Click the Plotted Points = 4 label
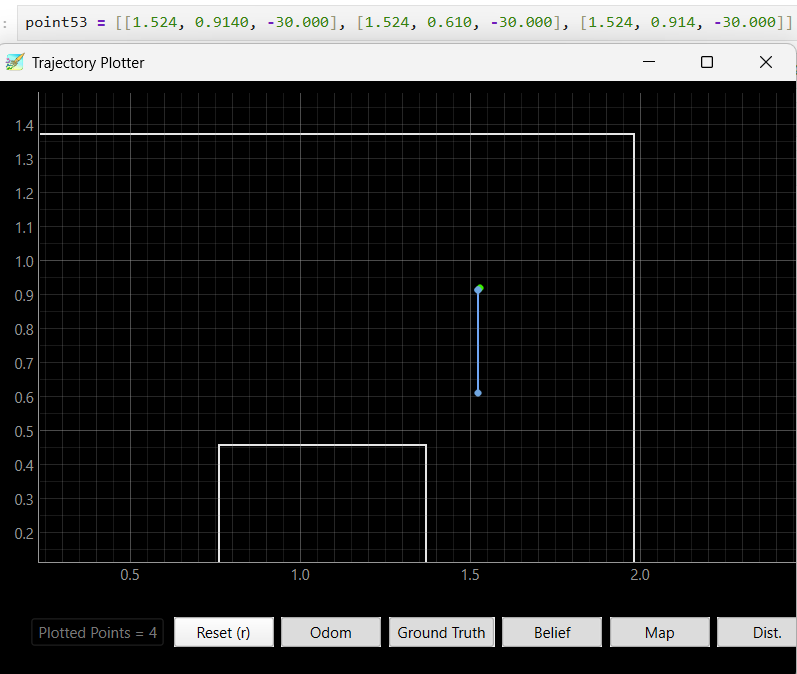Image resolution: width=797 pixels, height=674 pixels. (x=98, y=632)
